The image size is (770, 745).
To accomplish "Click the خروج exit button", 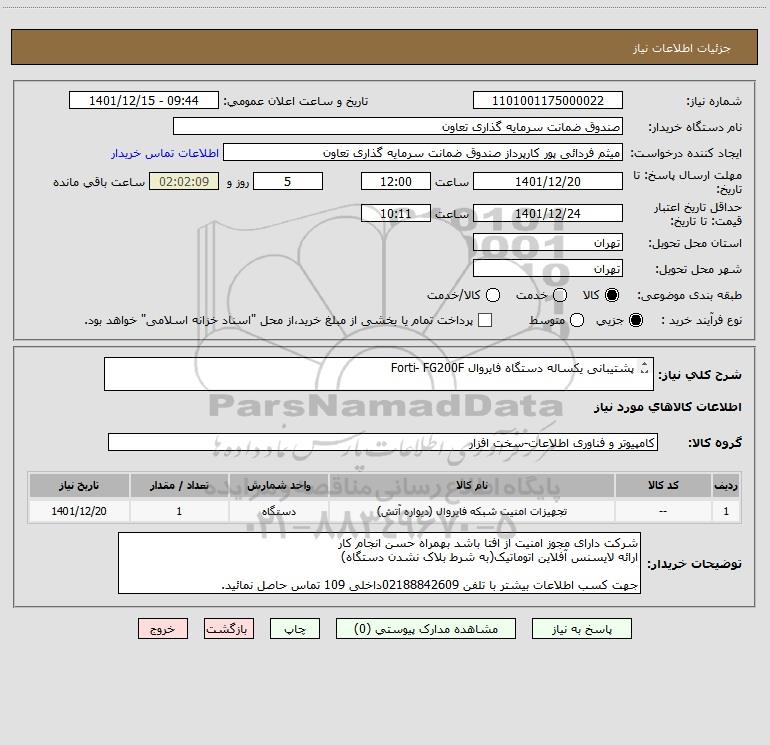I will [163, 629].
